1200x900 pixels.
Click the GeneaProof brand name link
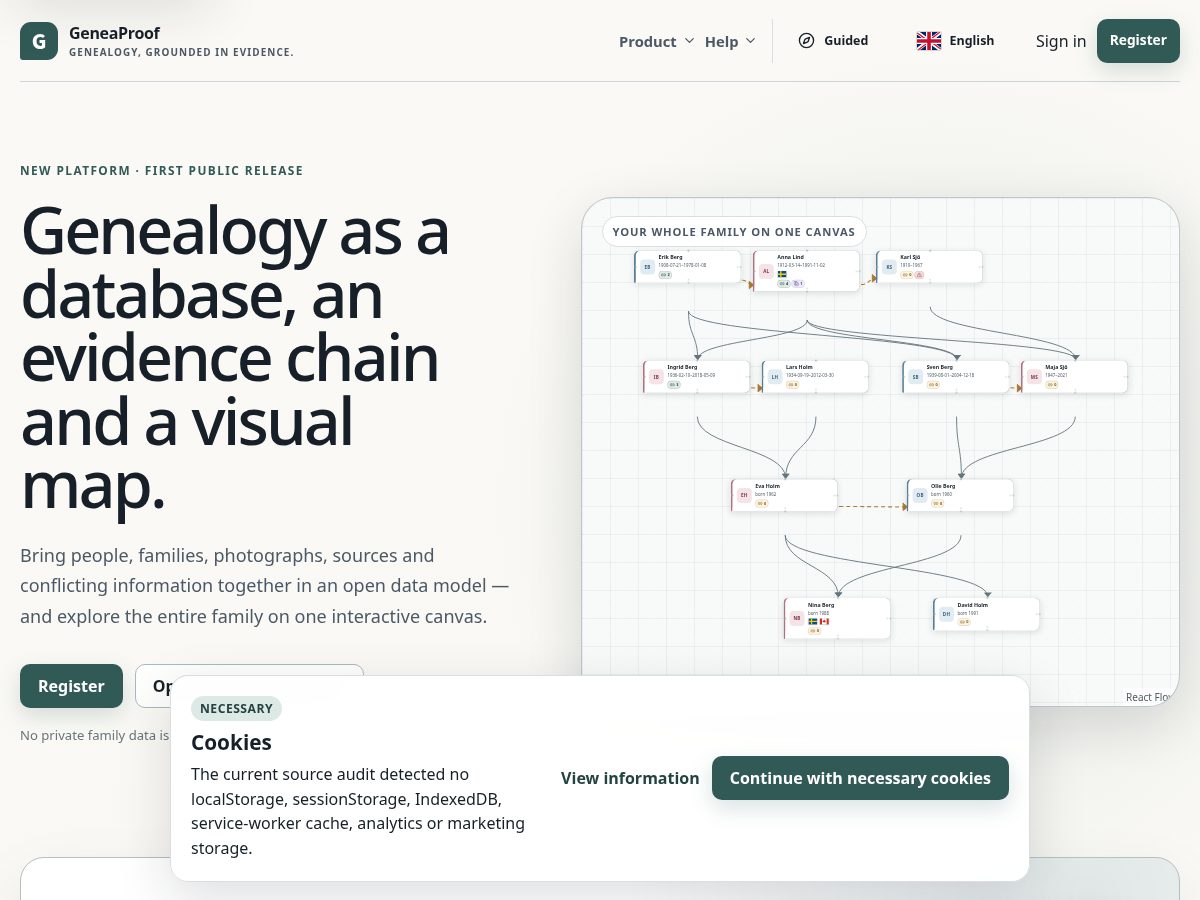click(114, 33)
